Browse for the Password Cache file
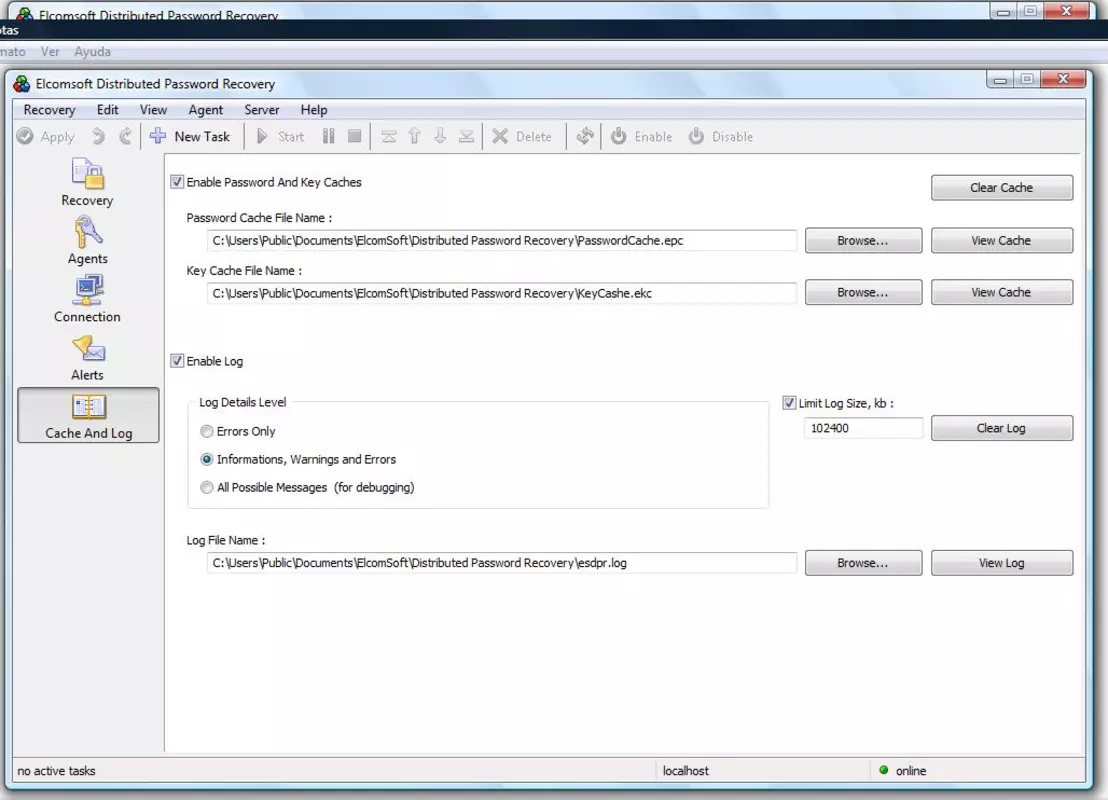 863,240
